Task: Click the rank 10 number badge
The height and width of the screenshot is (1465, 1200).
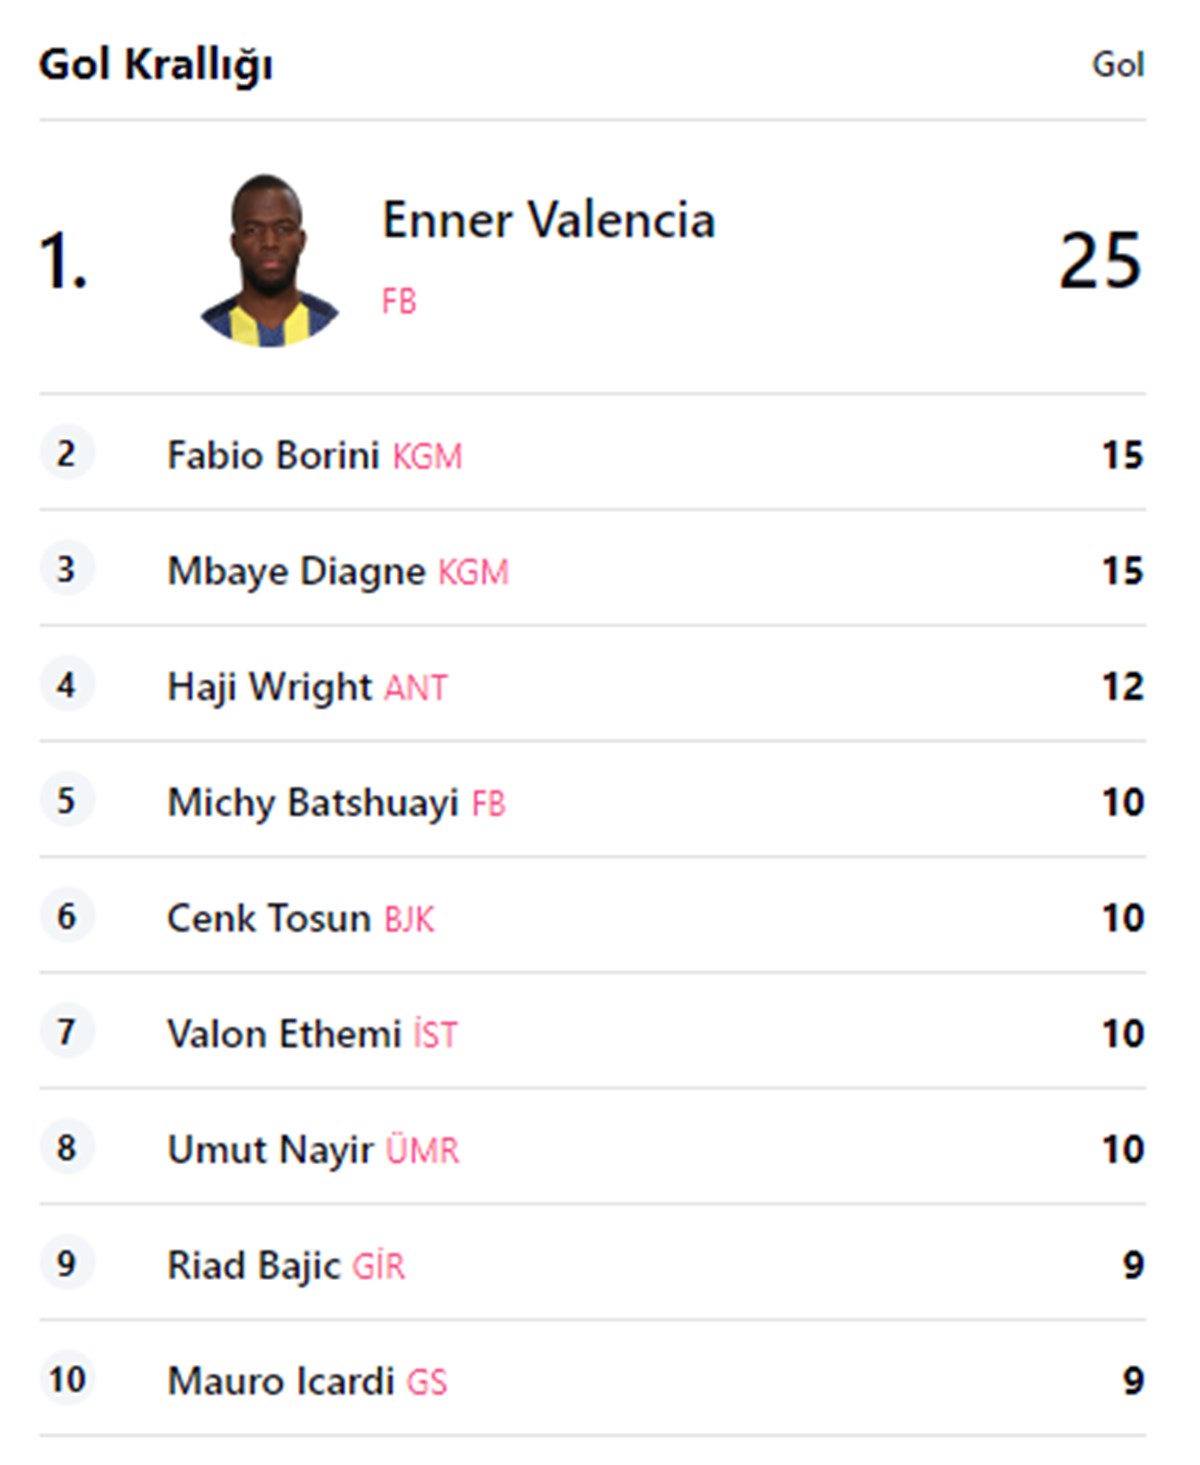Action: click(67, 1380)
